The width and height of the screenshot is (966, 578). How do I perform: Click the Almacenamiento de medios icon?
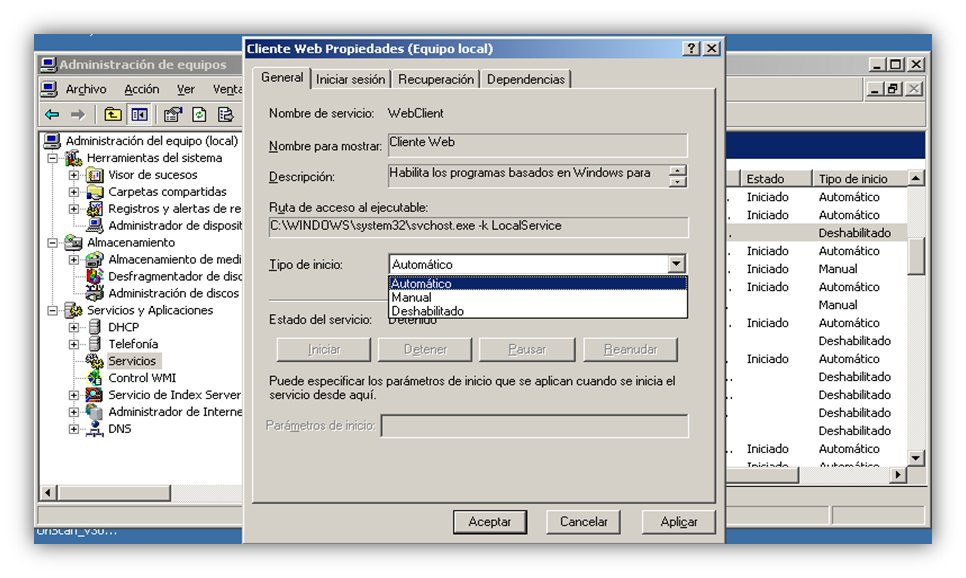[x=95, y=259]
